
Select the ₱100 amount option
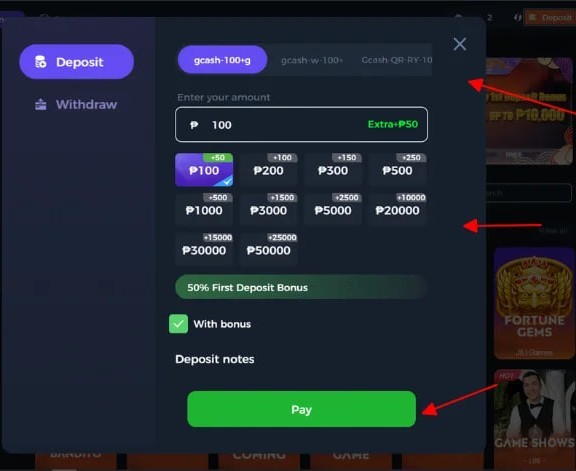[x=204, y=170]
